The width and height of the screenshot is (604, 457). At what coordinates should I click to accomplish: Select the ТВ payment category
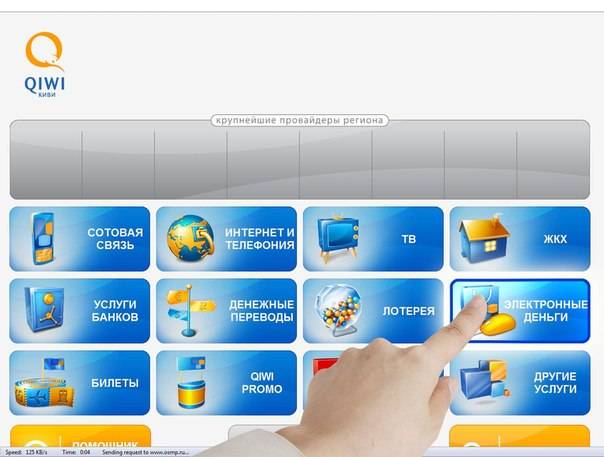click(373, 239)
